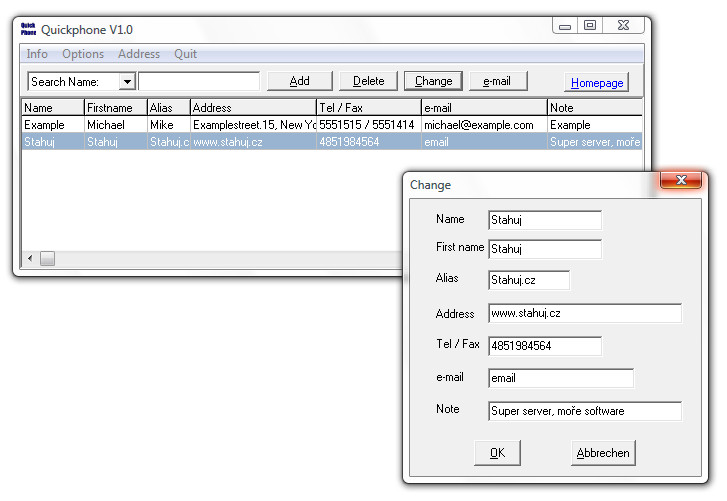727x501 pixels.
Task: Click the horizontal scrollbar left arrow
Action: click(x=30, y=258)
